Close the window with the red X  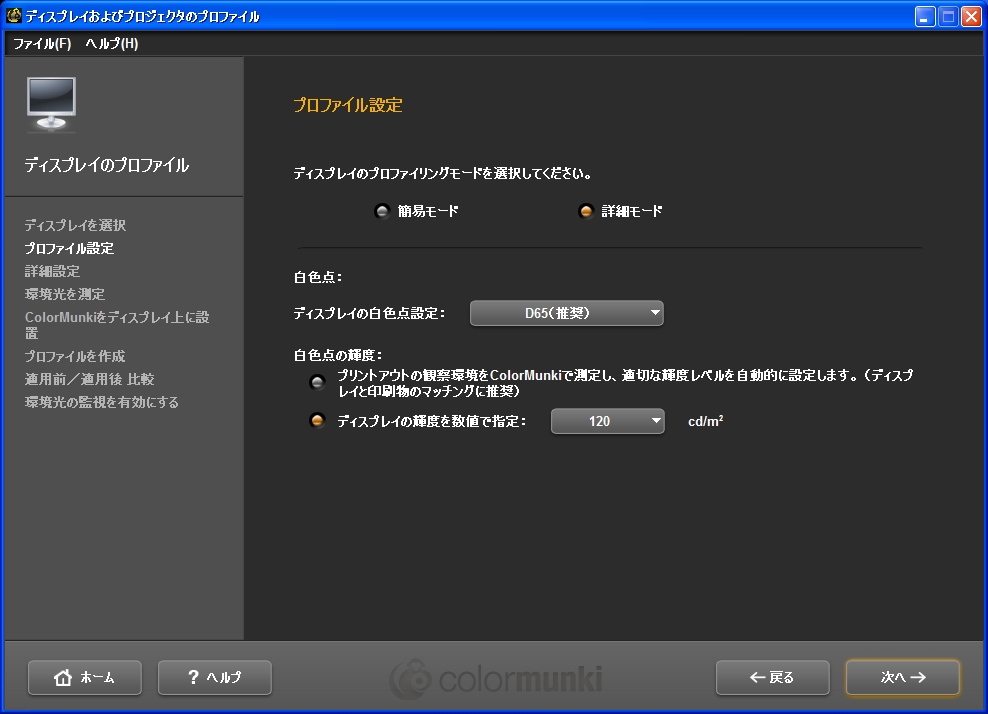pyautogui.click(x=972, y=16)
